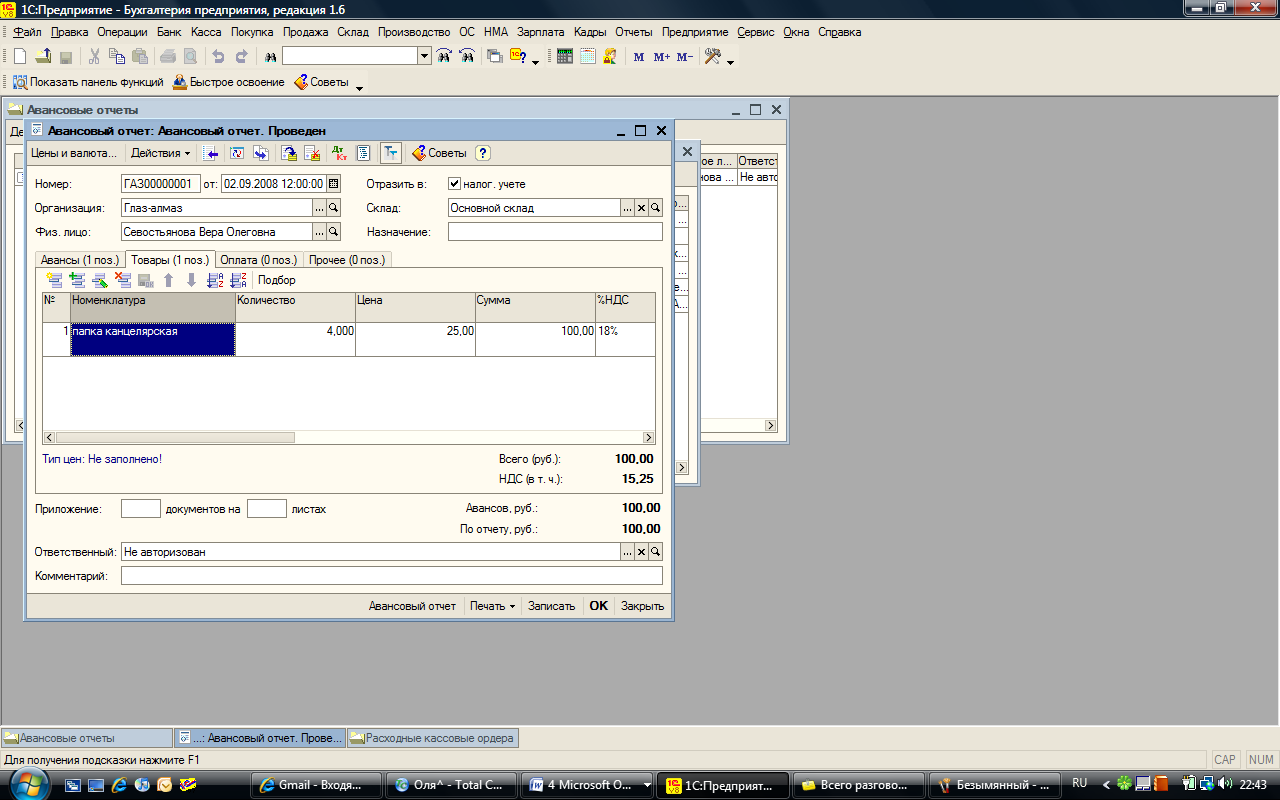Switch to the Оплата (0 поз.) tab
Image resolution: width=1280 pixels, height=800 pixels.
click(259, 259)
